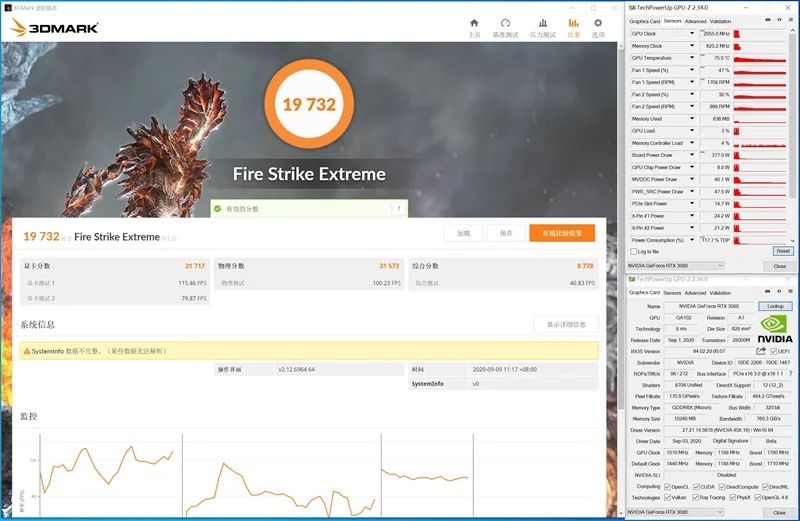
Task: Open the Memory Clock sensor dropdown arrow
Action: (x=692, y=46)
